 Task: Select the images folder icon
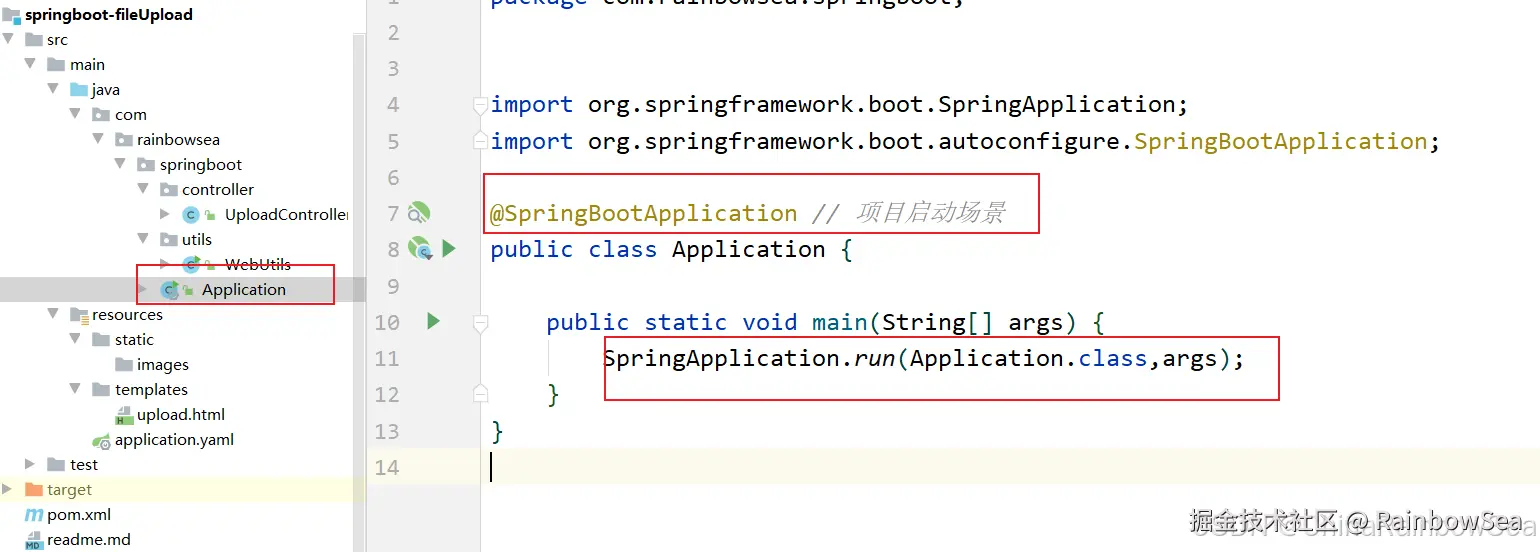tap(123, 365)
